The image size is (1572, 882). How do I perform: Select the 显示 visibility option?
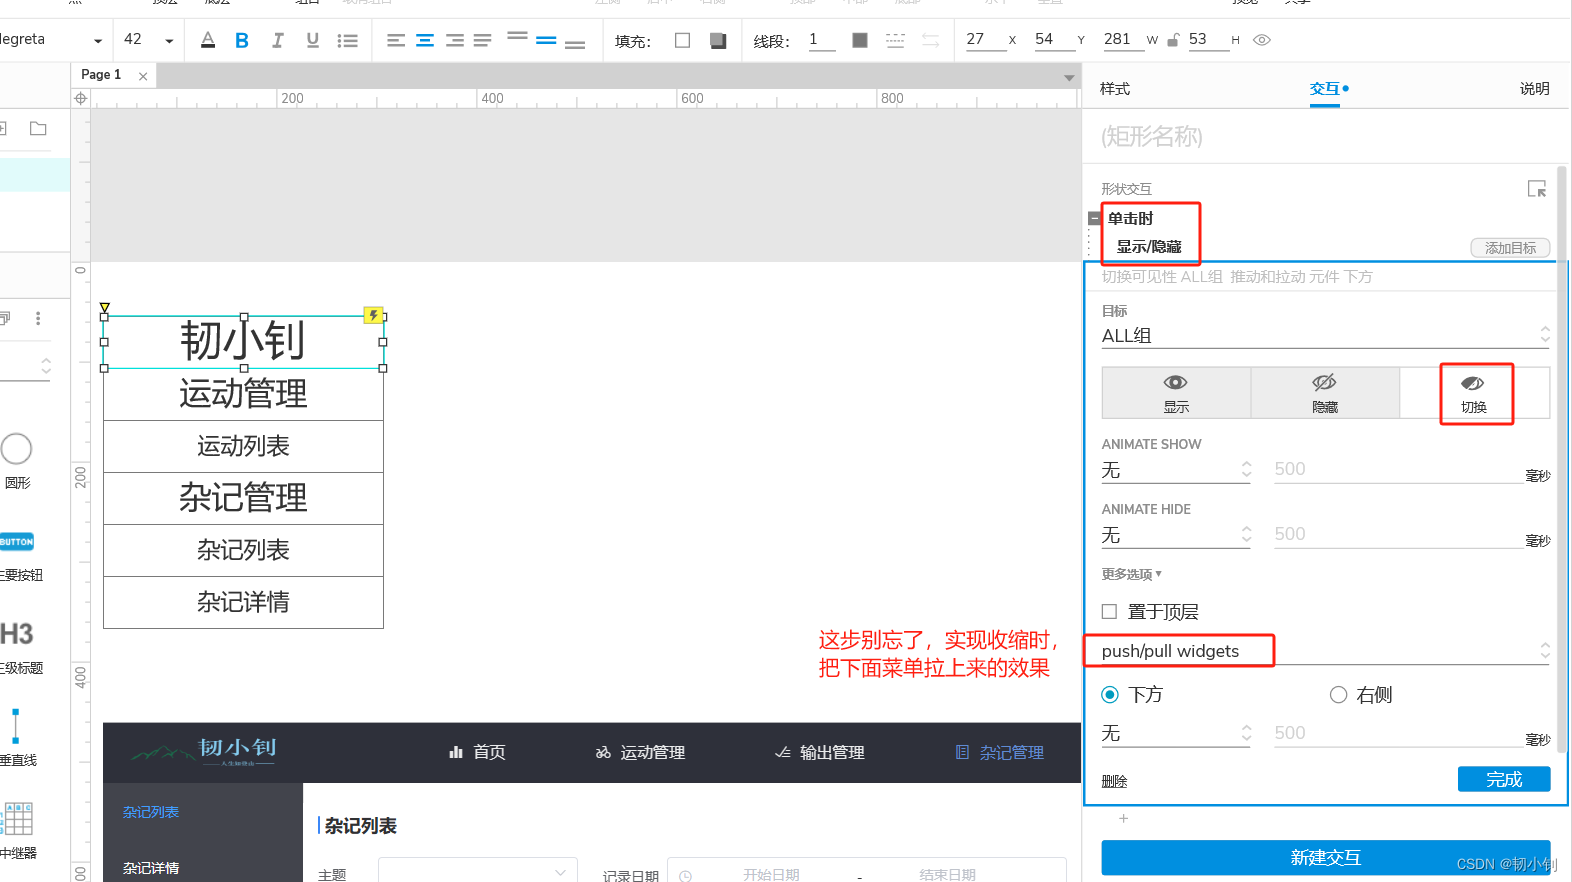click(x=1176, y=393)
